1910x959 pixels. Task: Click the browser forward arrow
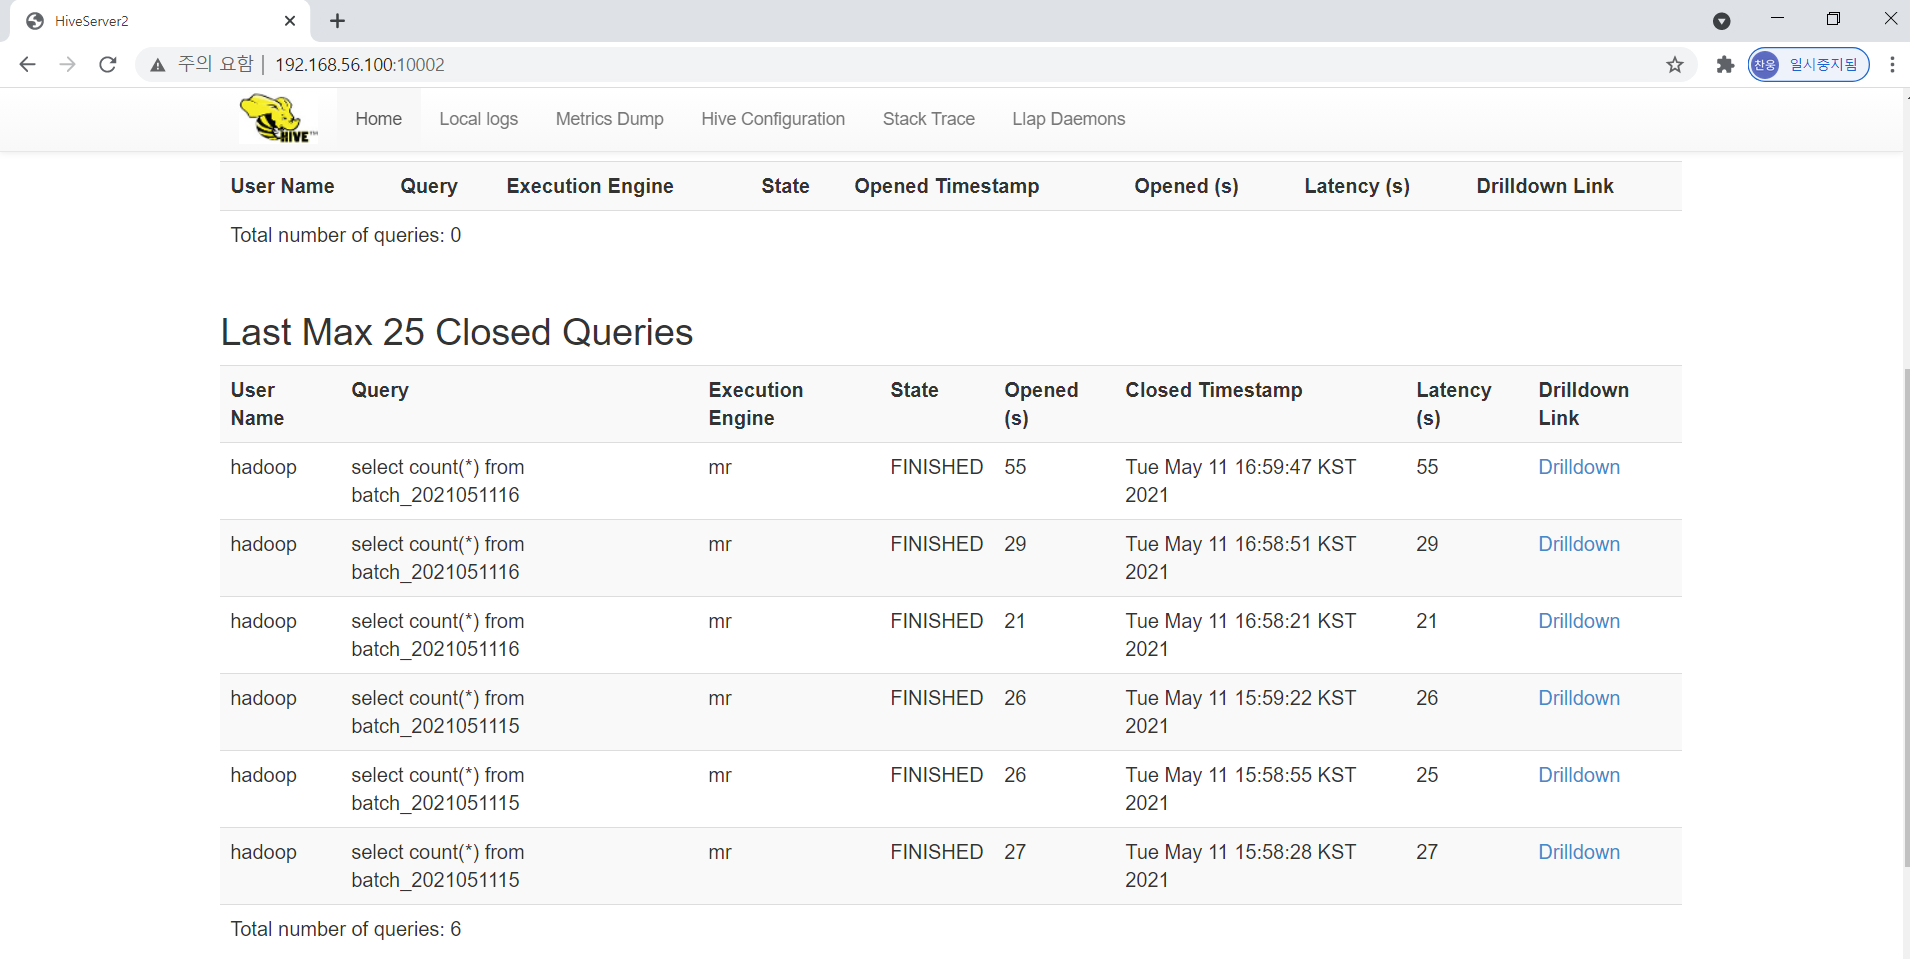coord(67,64)
